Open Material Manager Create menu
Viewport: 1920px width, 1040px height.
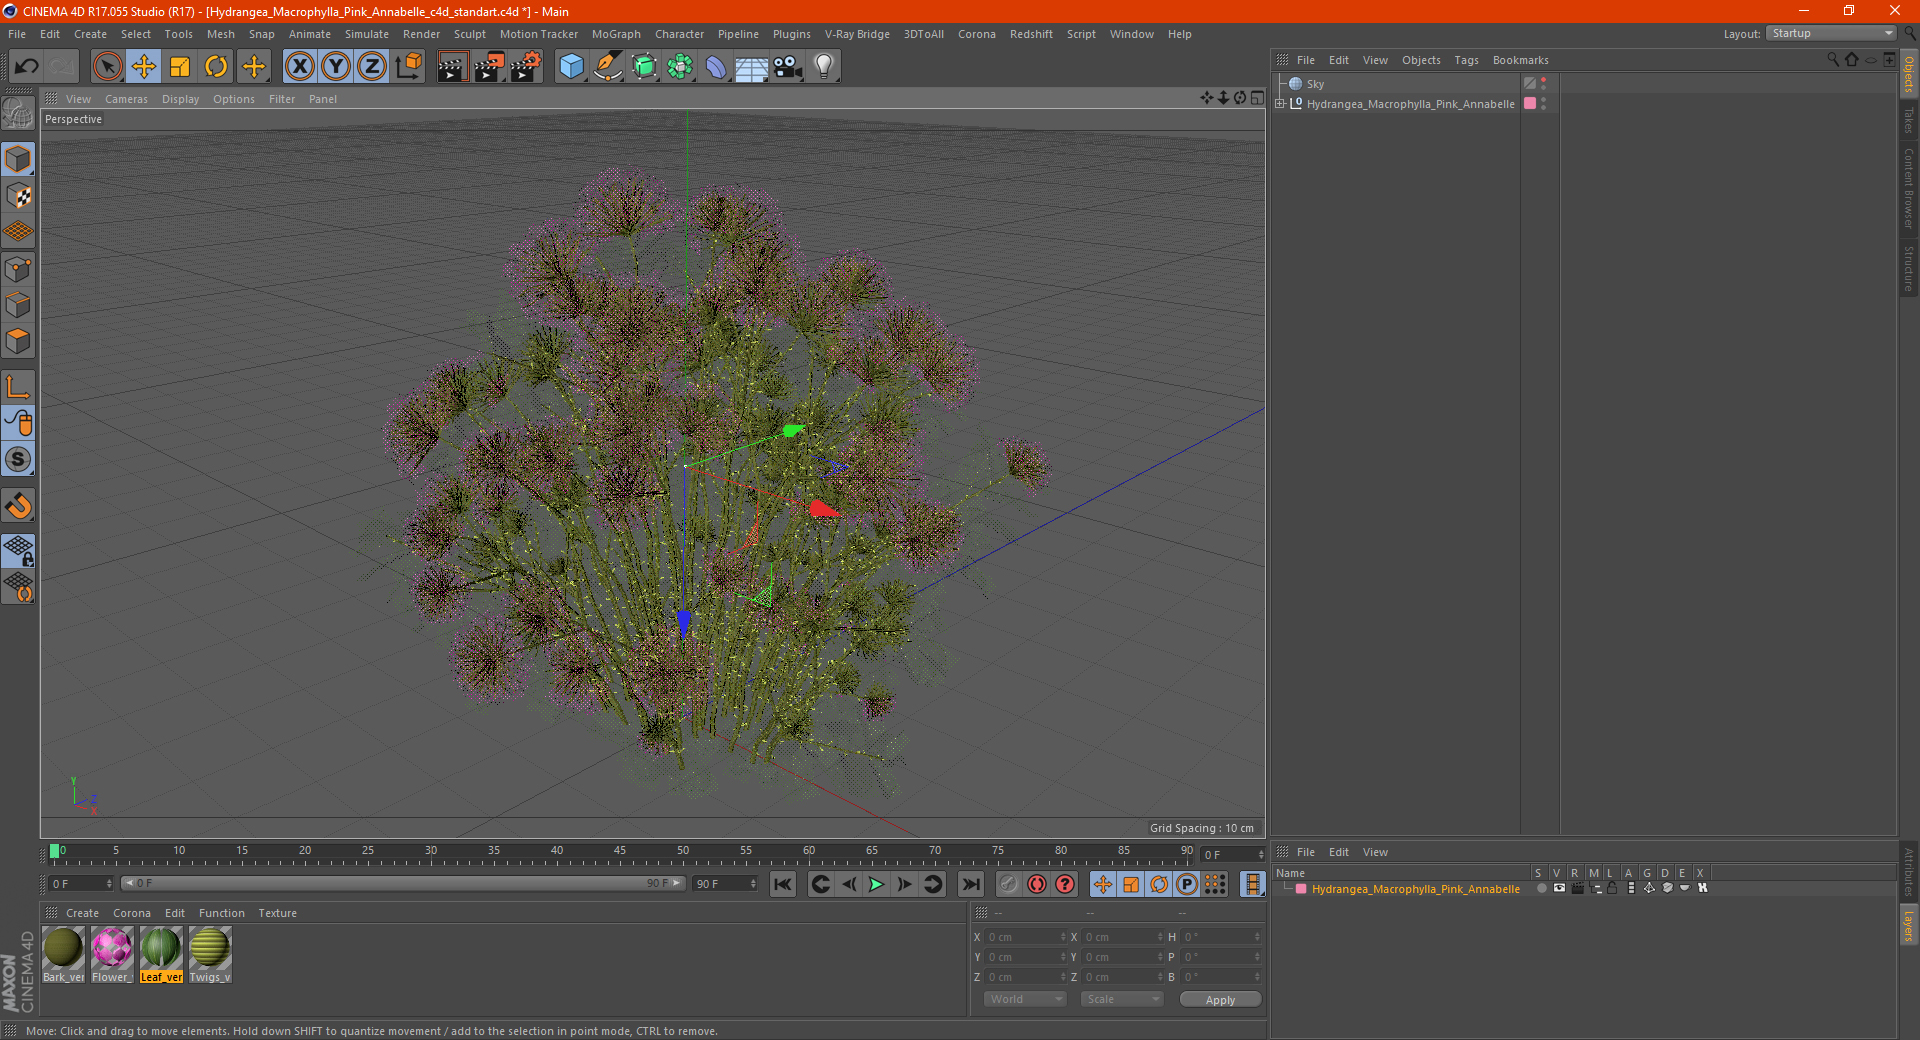[82, 913]
